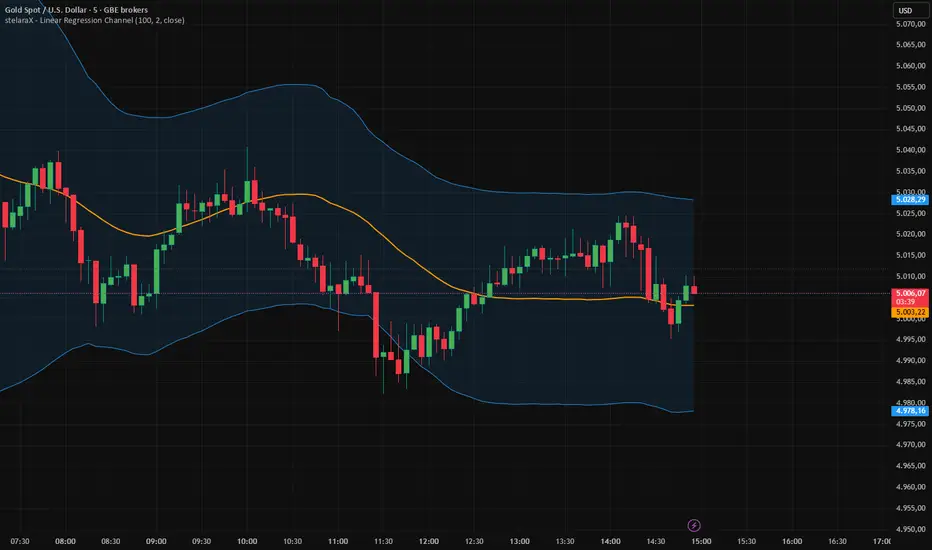Click the 5.040,00 level on price scale
This screenshot has width=932, height=550.
coord(909,150)
